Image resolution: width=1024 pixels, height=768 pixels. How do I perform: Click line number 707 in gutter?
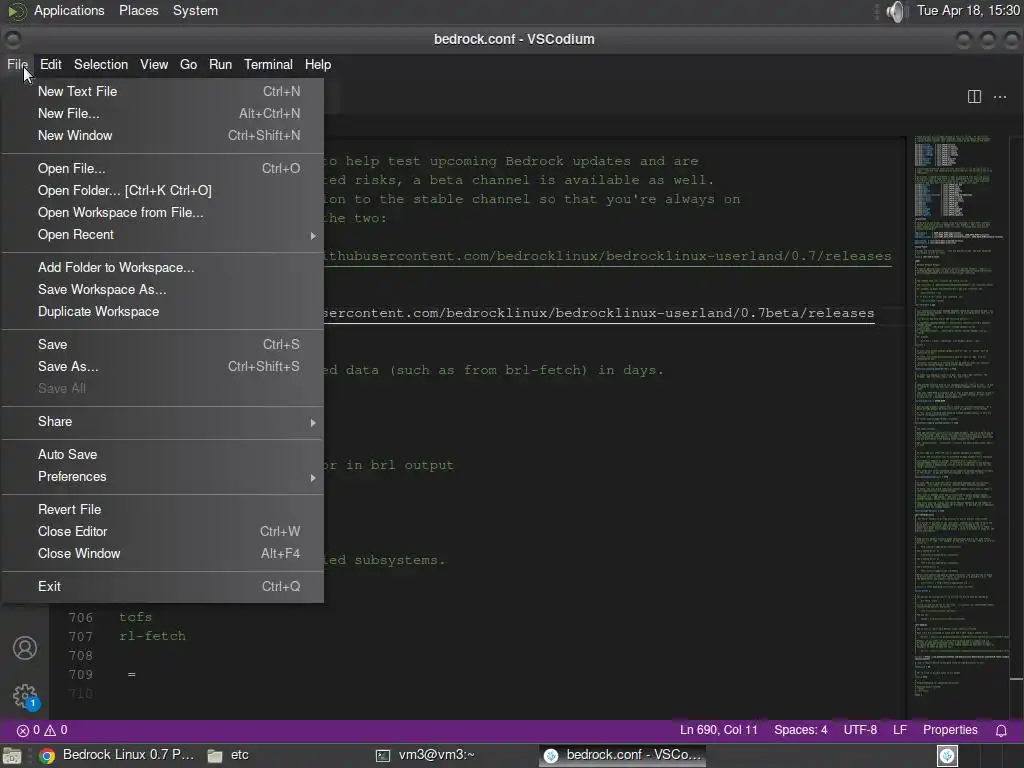tap(81, 636)
